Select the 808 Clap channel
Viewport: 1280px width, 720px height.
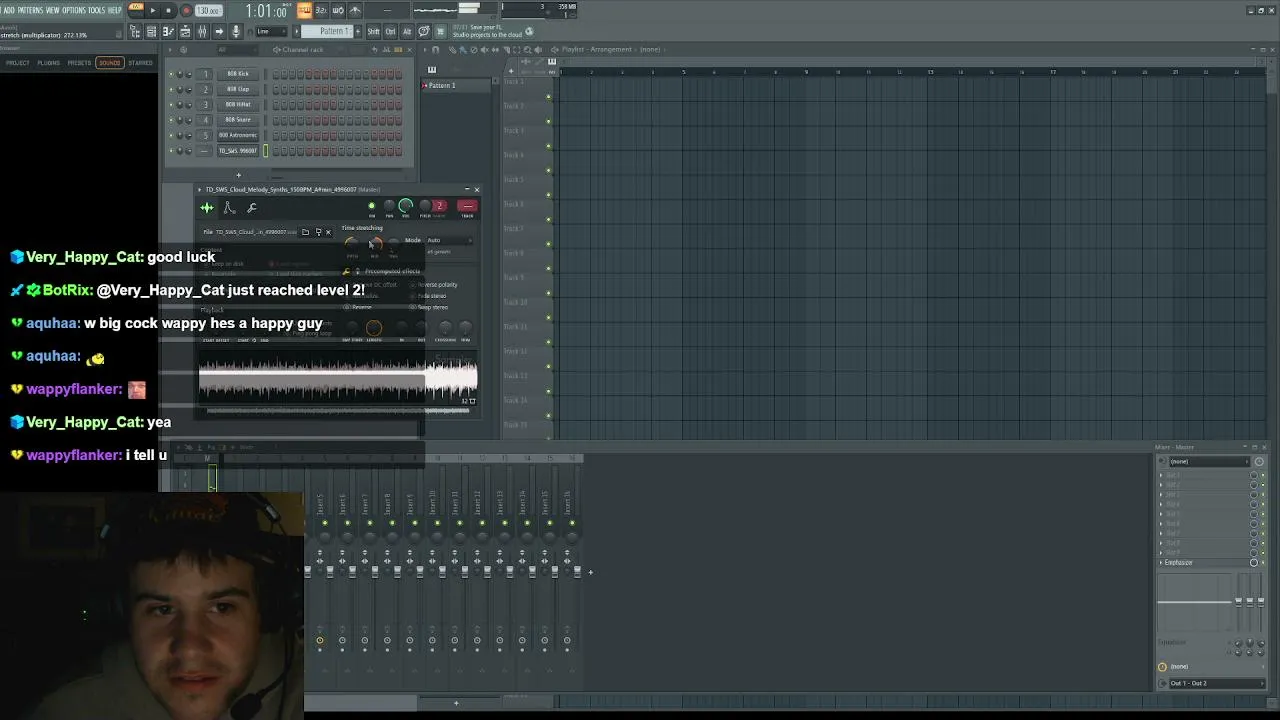pyautogui.click(x=238, y=89)
